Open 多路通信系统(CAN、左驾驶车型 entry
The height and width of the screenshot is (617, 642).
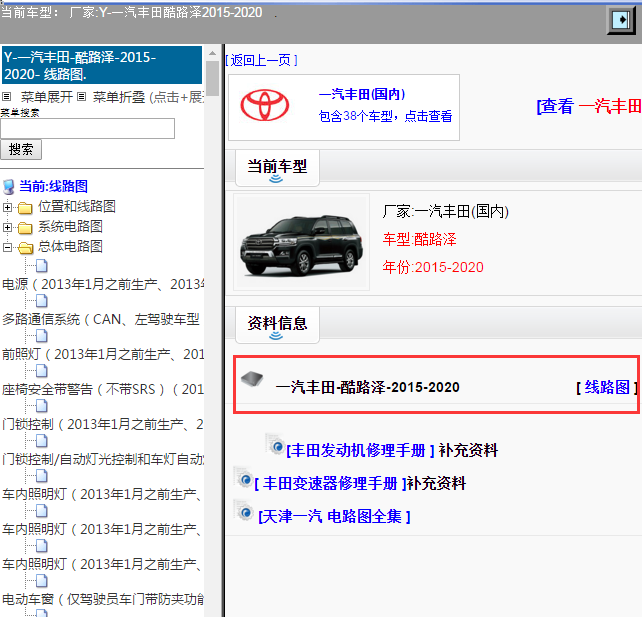(101, 319)
